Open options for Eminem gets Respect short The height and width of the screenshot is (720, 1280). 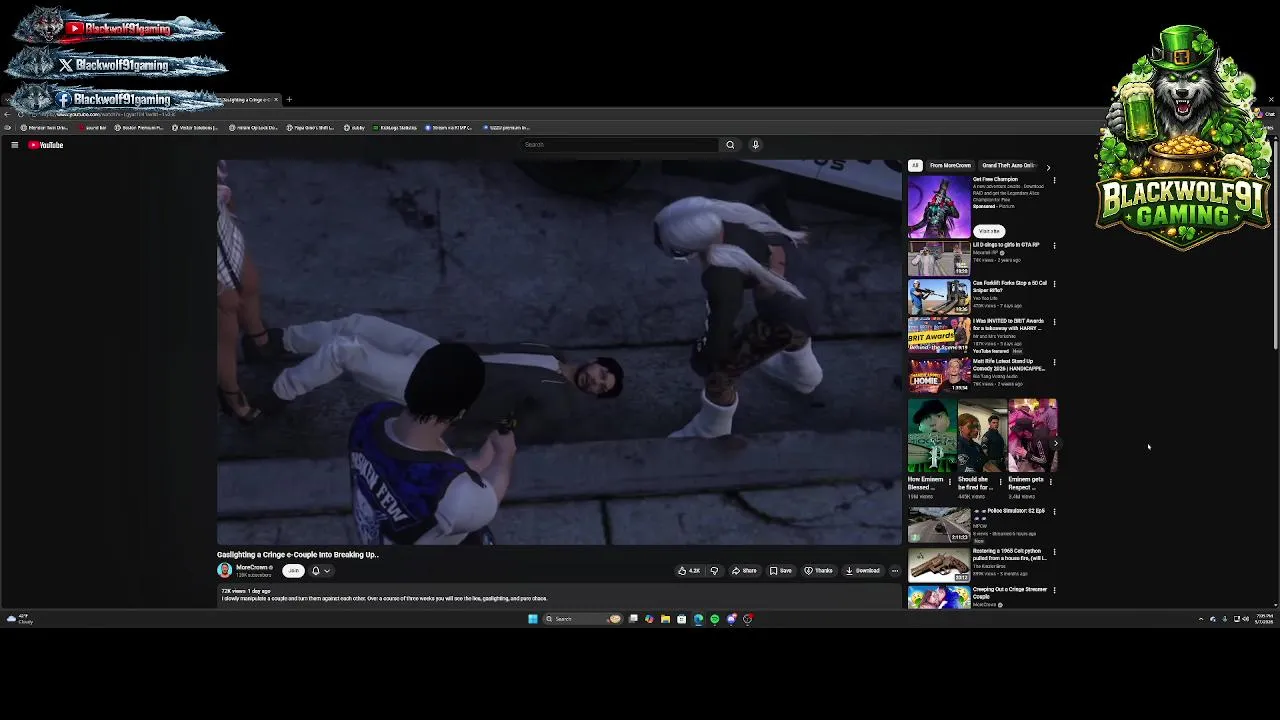1051,482
